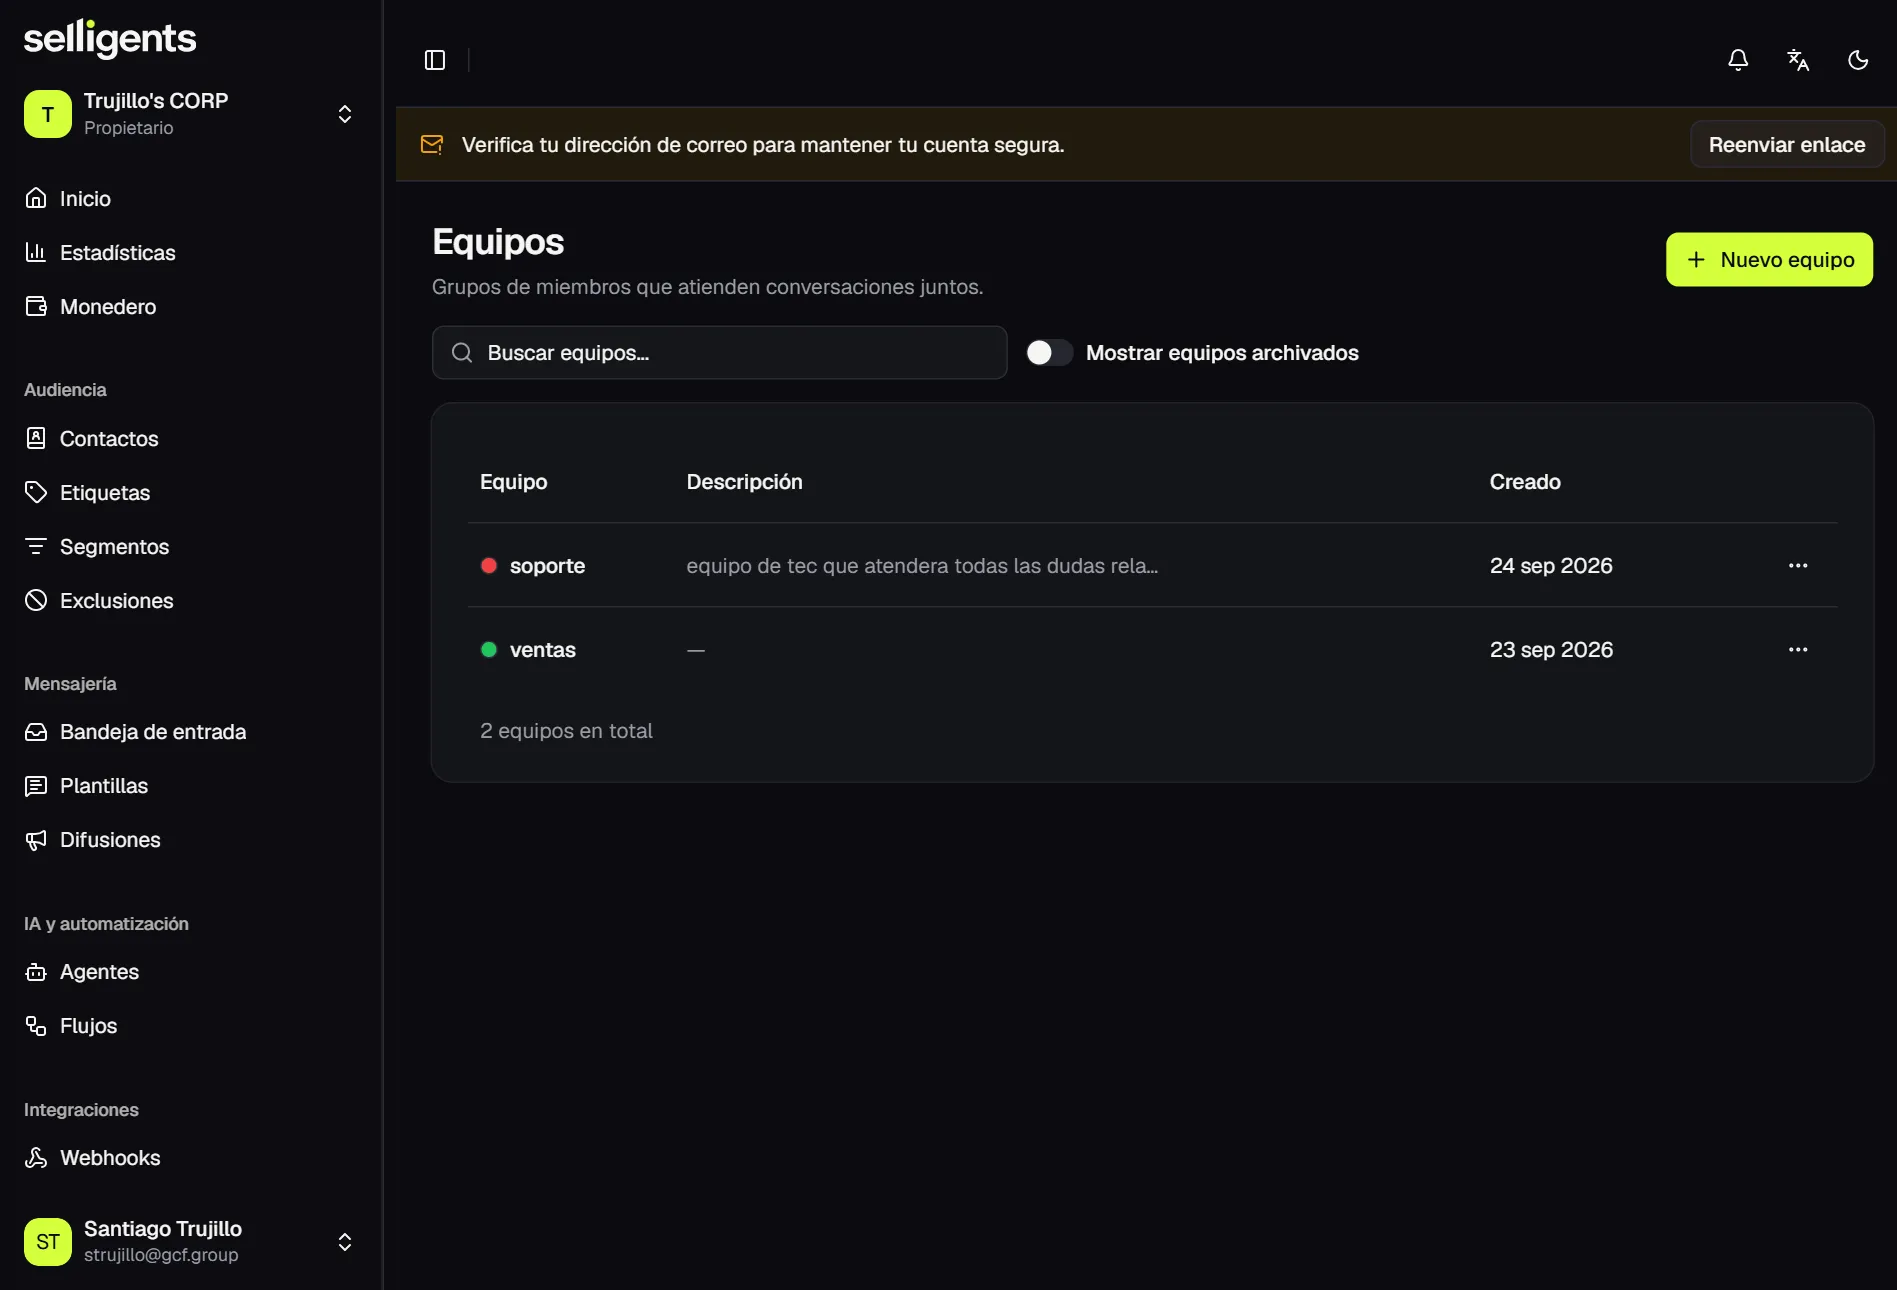Screen dimensions: 1897x1290
Task: Click the Etiquetas tag icon
Action: (x=36, y=492)
